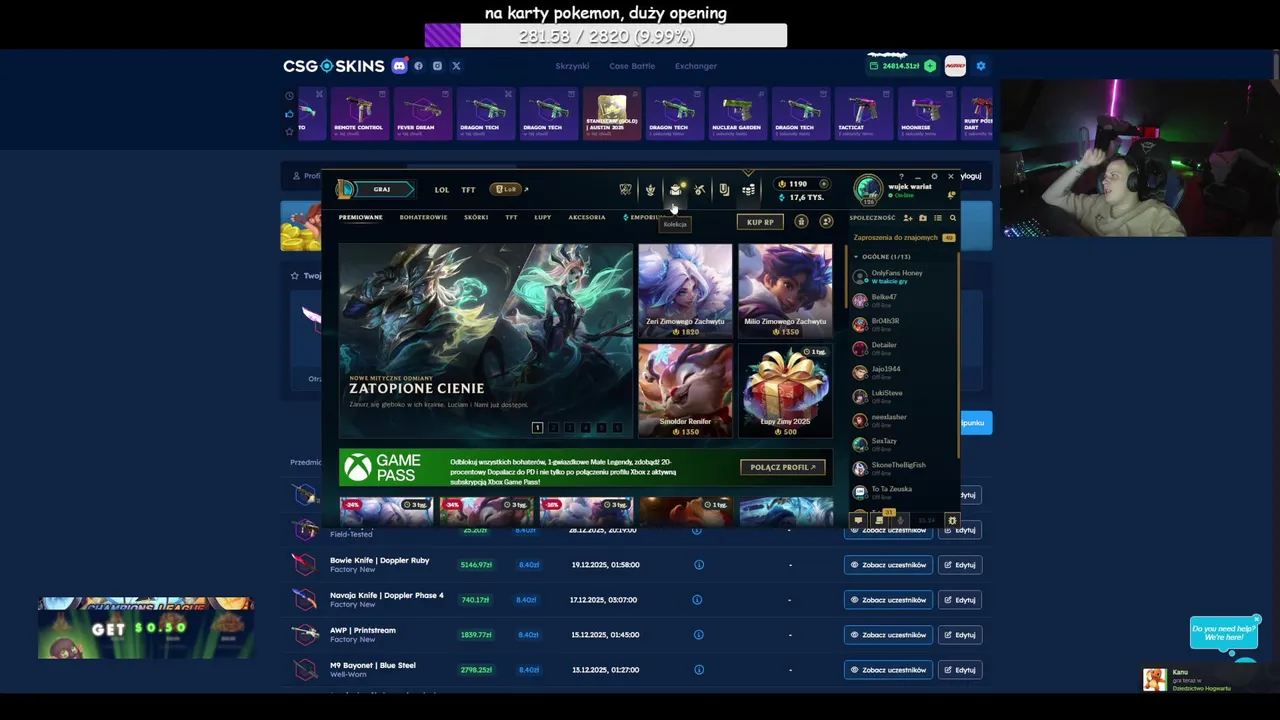
Task: Open the Zatopione Cienie featured banner
Action: pos(485,341)
